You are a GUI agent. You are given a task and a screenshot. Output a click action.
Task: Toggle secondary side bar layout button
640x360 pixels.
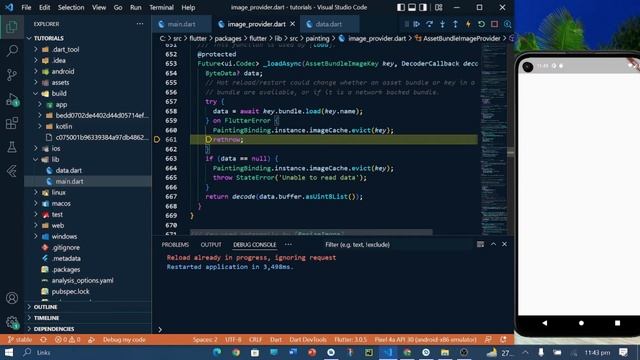pyautogui.click(x=423, y=7)
